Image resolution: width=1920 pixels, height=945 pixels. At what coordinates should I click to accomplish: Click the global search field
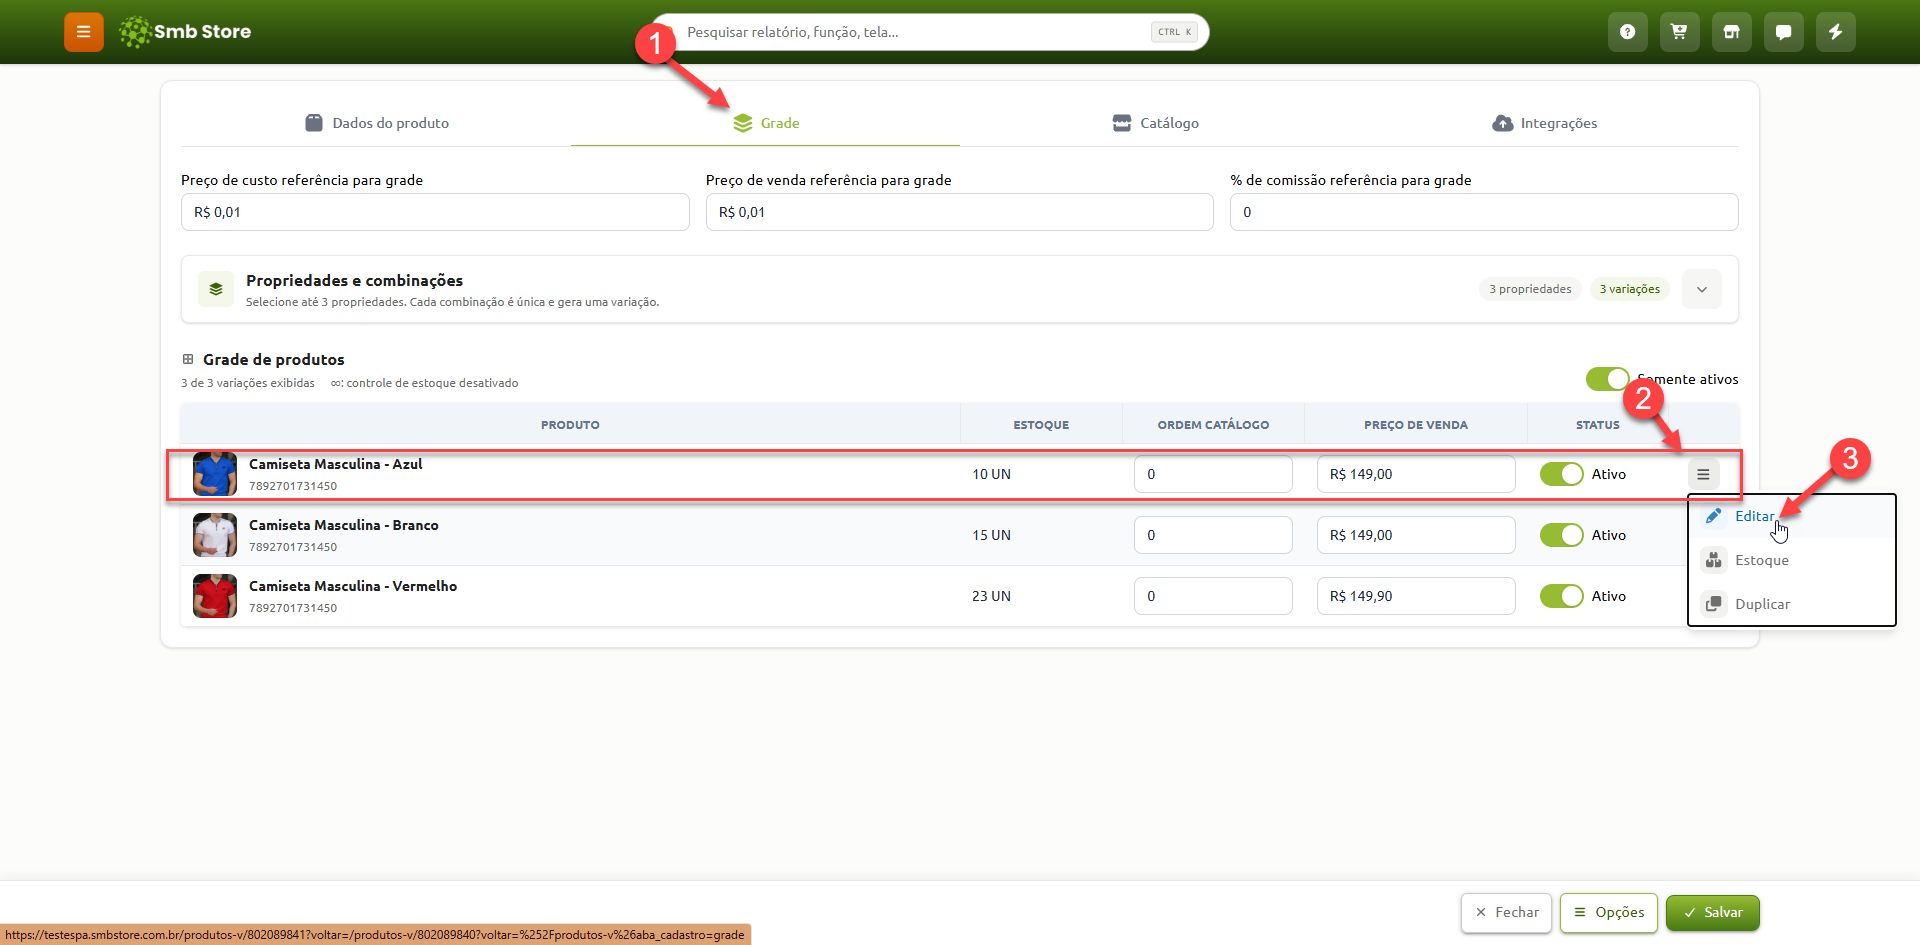(x=930, y=32)
